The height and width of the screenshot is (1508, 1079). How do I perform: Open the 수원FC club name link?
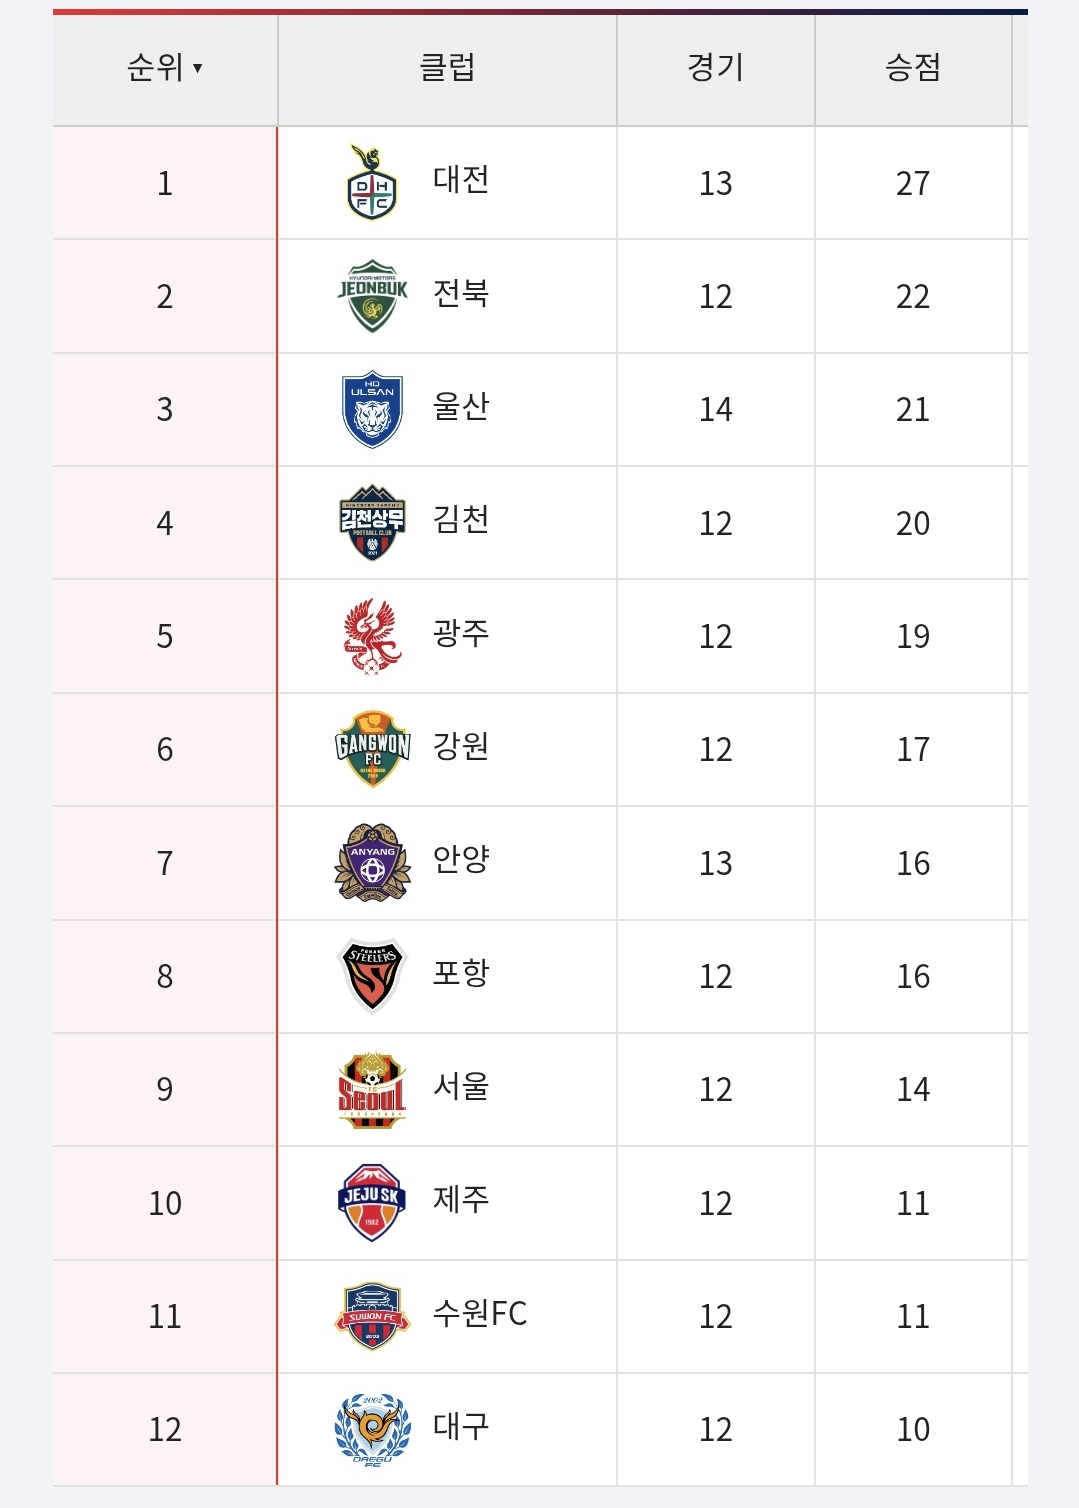(x=480, y=1313)
